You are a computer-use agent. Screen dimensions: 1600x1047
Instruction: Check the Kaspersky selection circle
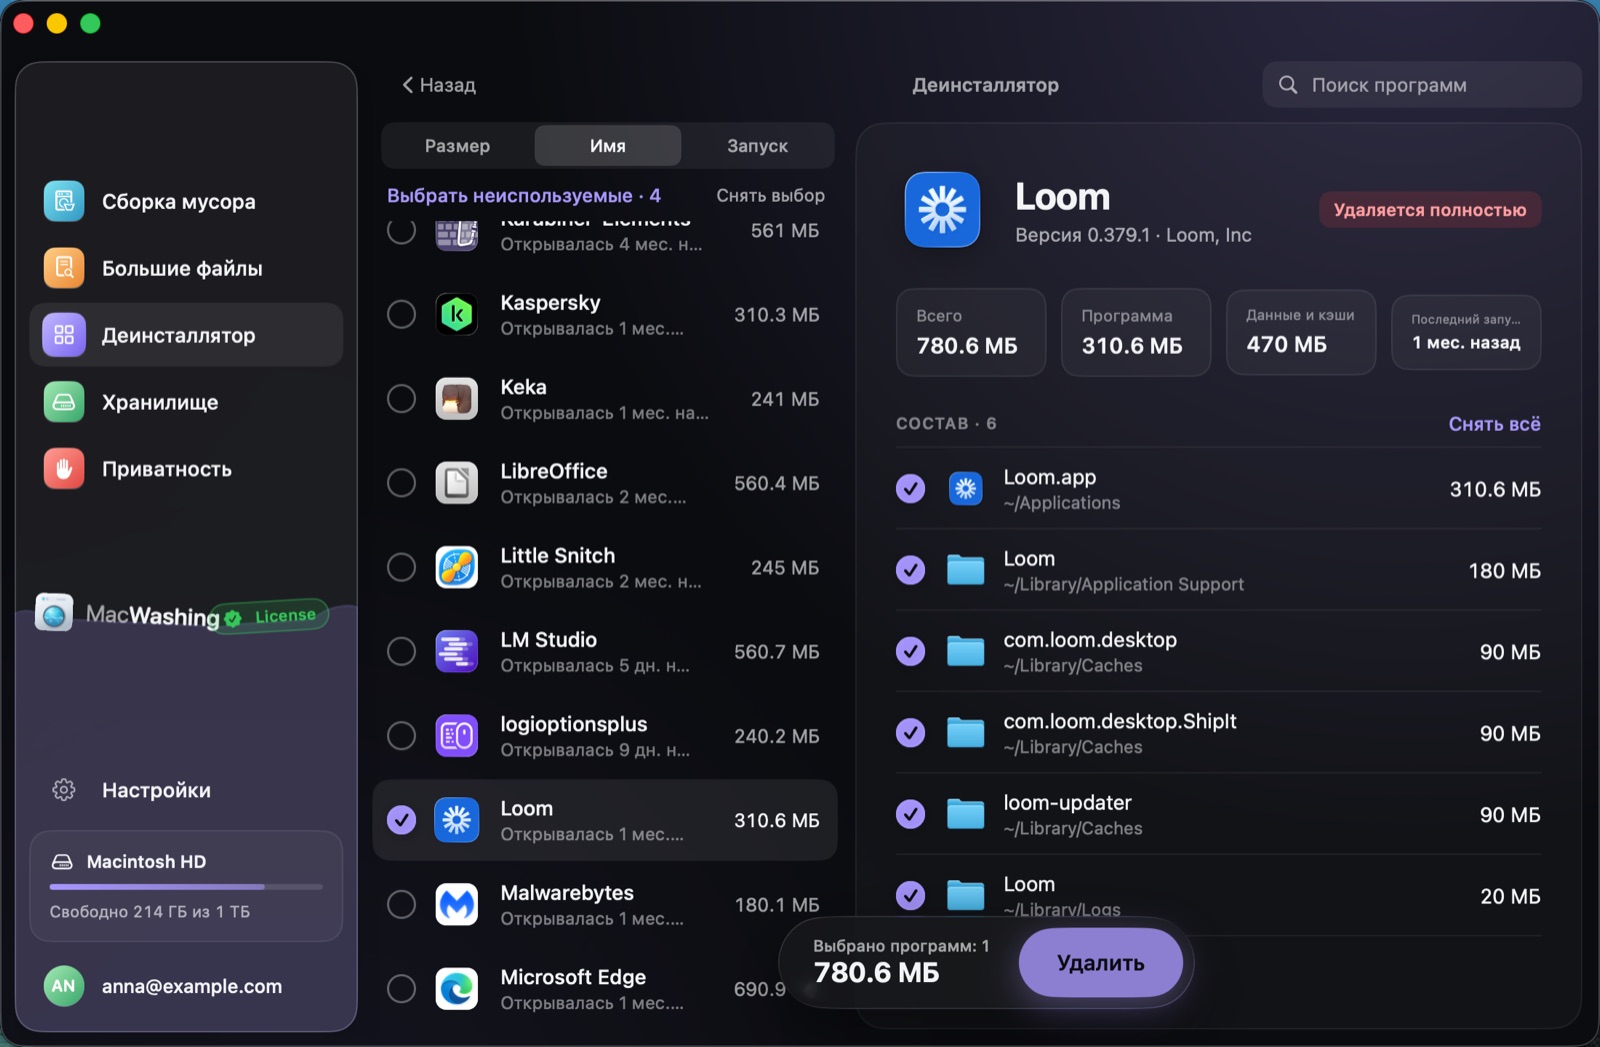(x=401, y=315)
